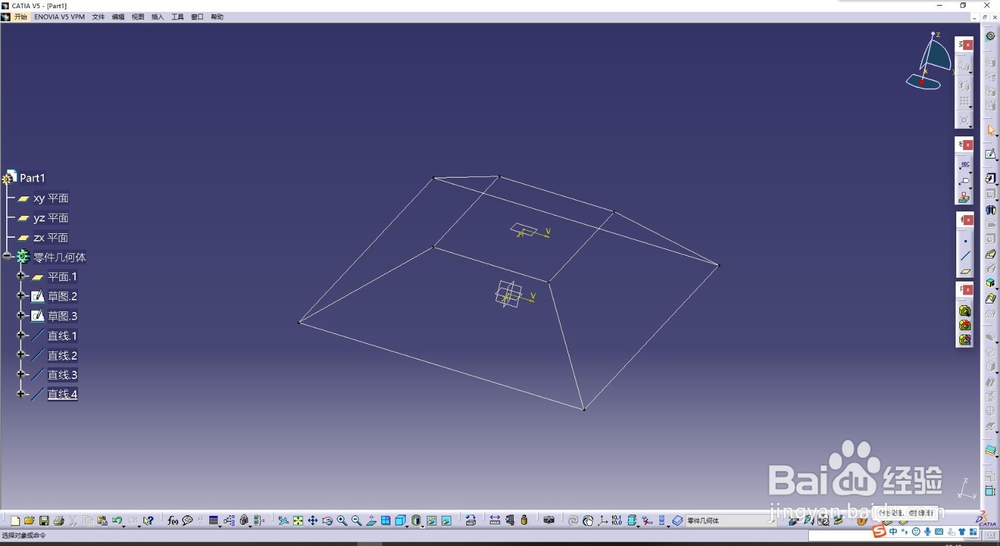Close the floating toolbar with point/line tools
Image resolution: width=1000 pixels, height=546 pixels.
[968, 220]
